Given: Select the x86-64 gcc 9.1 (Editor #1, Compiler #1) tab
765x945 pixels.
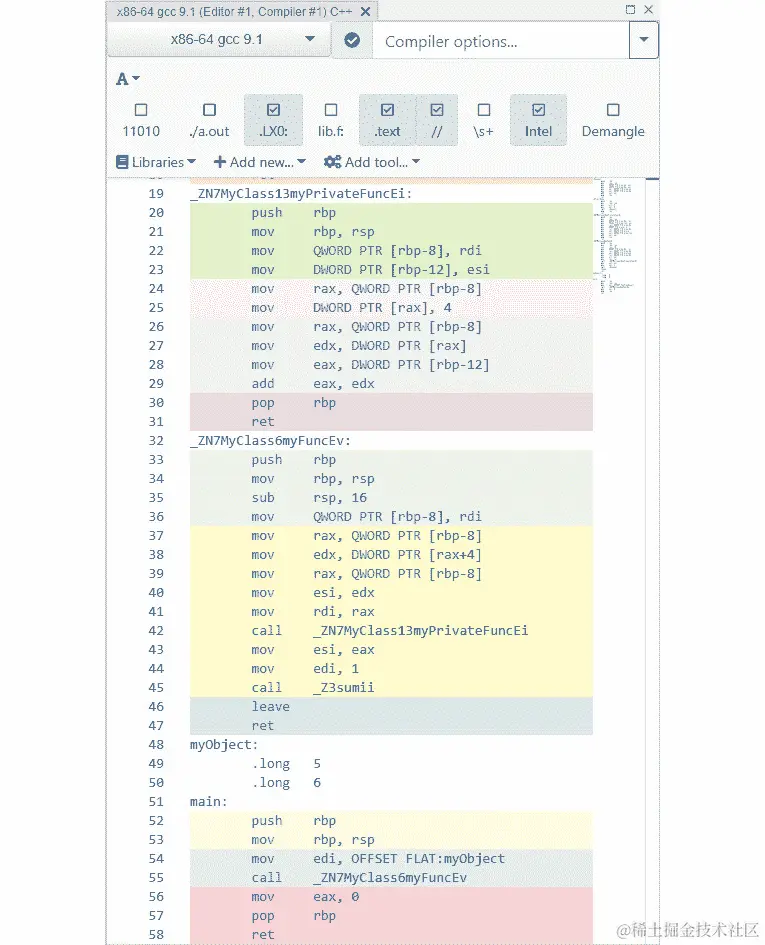Looking at the screenshot, I should [235, 11].
